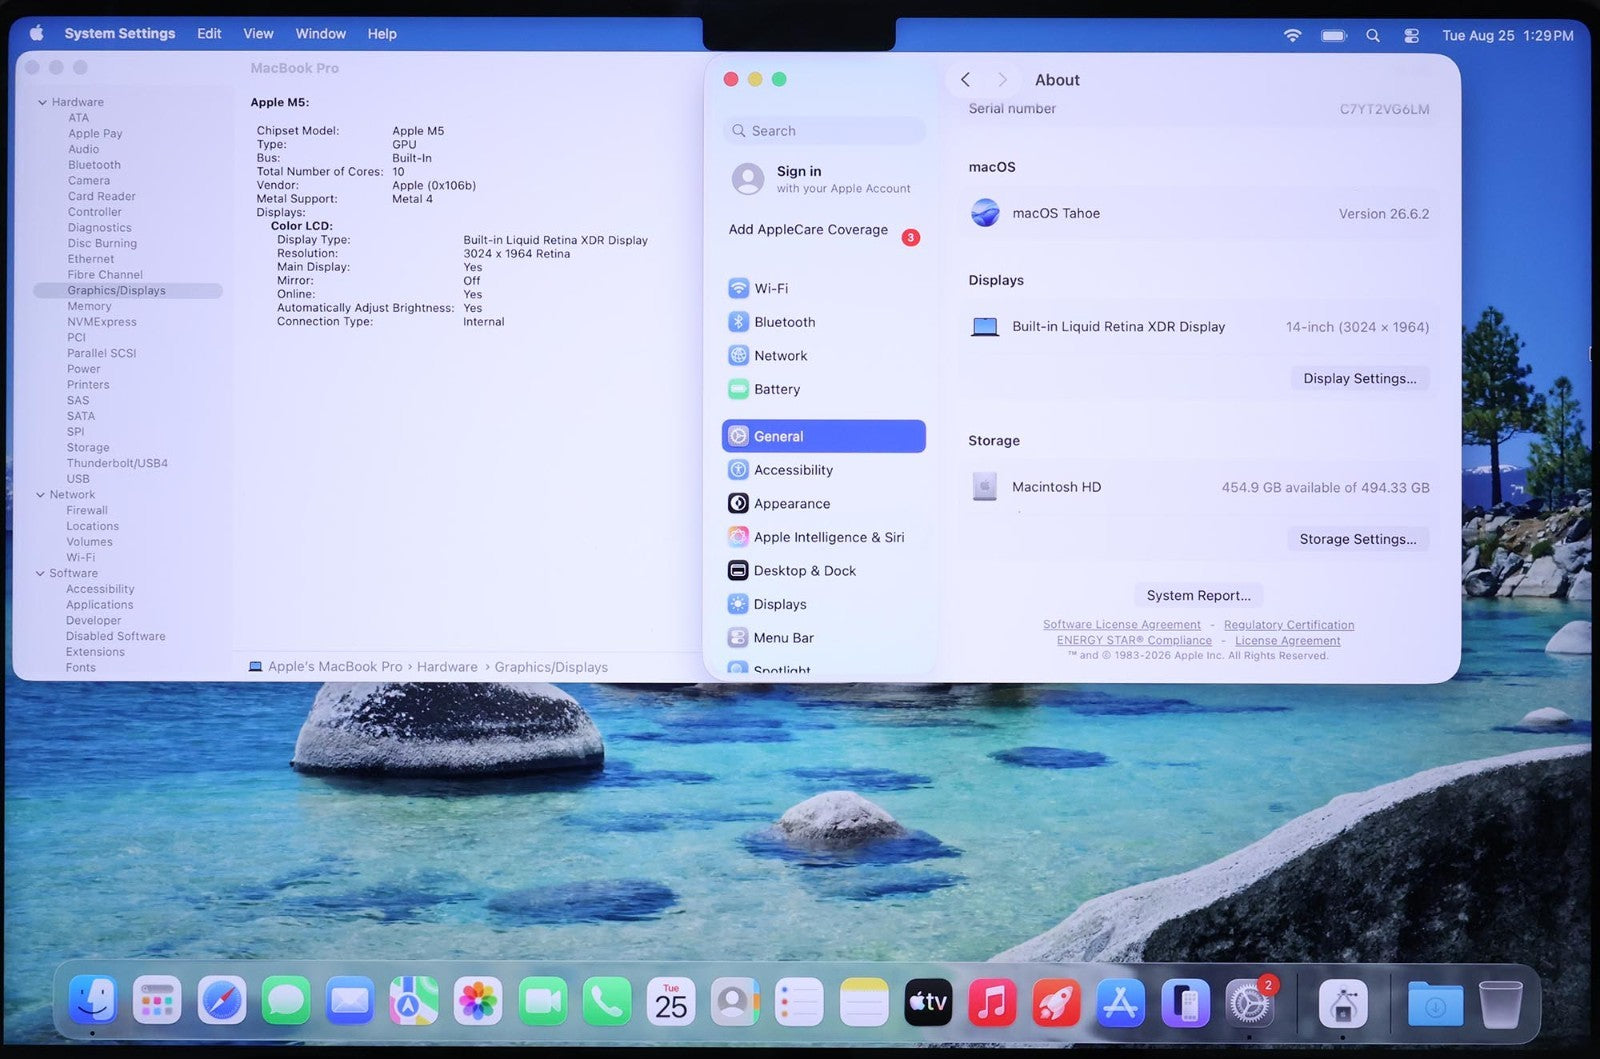
Task: Open the Mail app in the Dock
Action: coord(350,1000)
